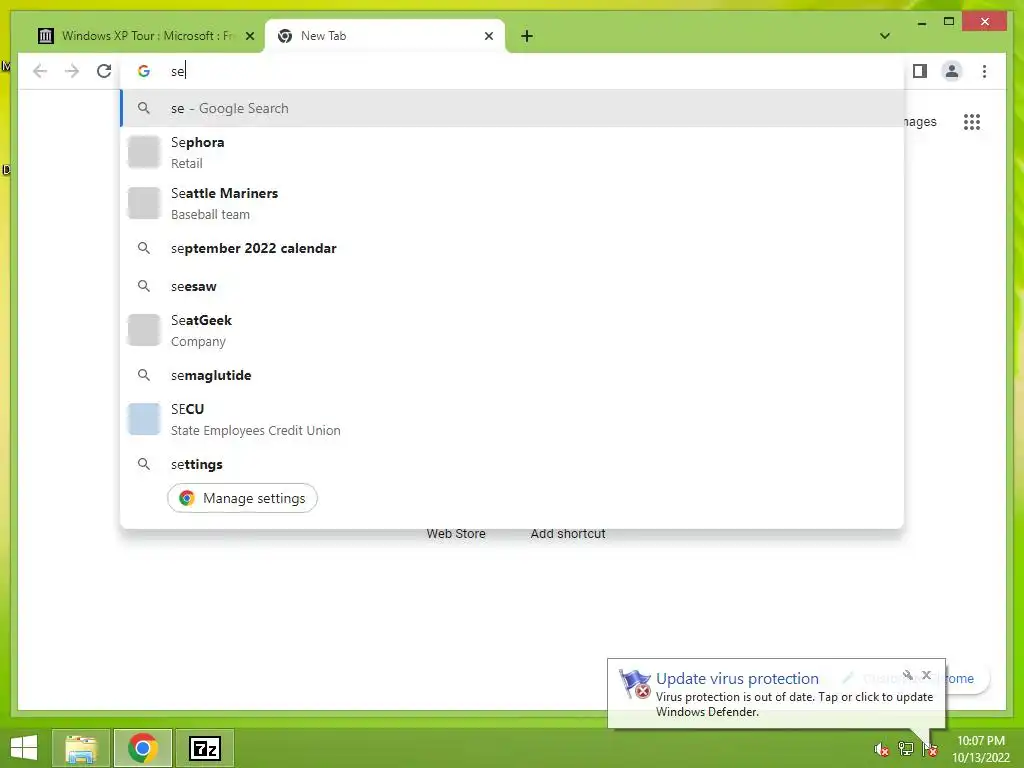Open Chrome's three-dot menu
Screen dimensions: 1024x768
pos(984,71)
